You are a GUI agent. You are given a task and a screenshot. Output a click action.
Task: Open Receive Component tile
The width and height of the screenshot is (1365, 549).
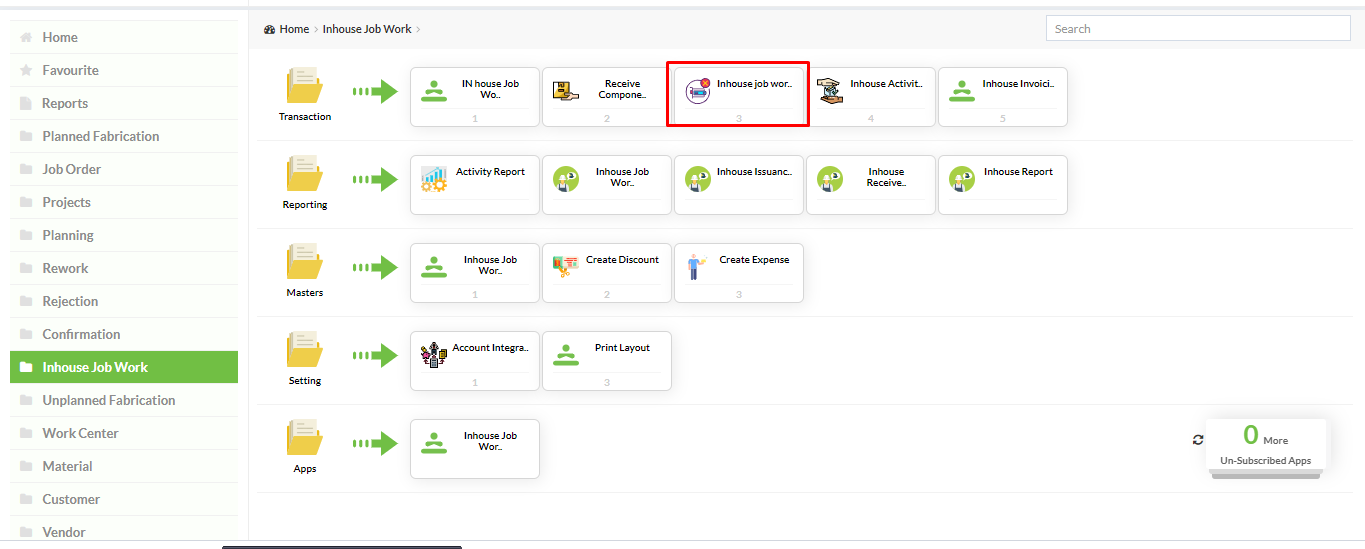pyautogui.click(x=607, y=97)
